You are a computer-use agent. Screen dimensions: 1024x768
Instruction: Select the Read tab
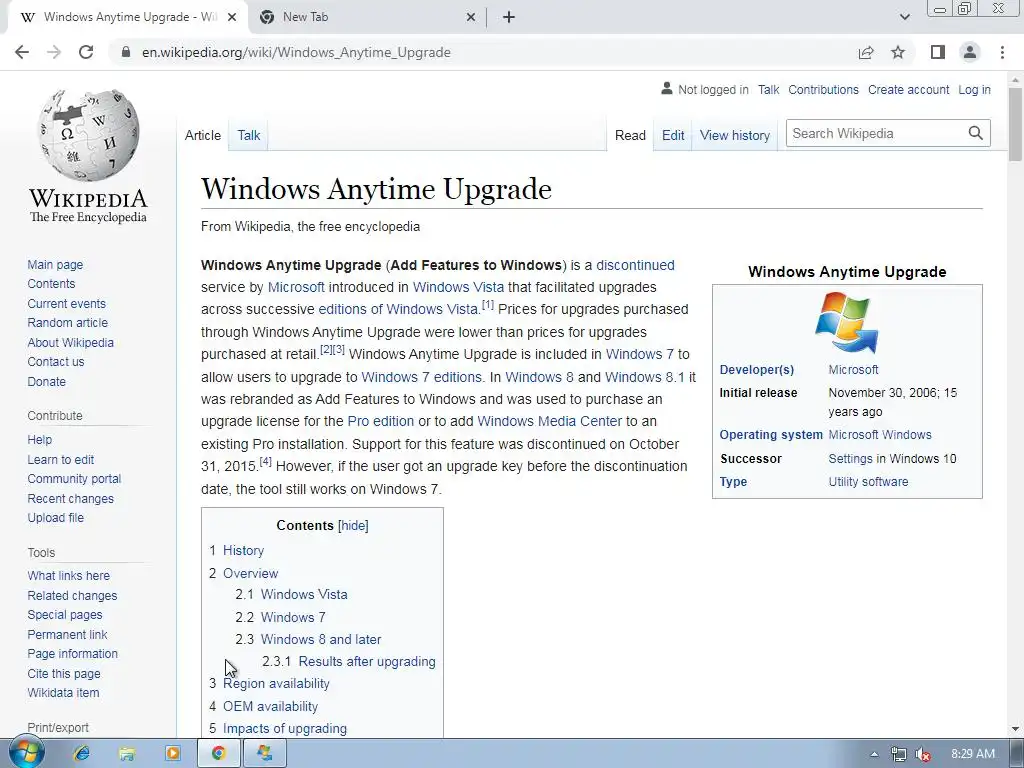630,135
